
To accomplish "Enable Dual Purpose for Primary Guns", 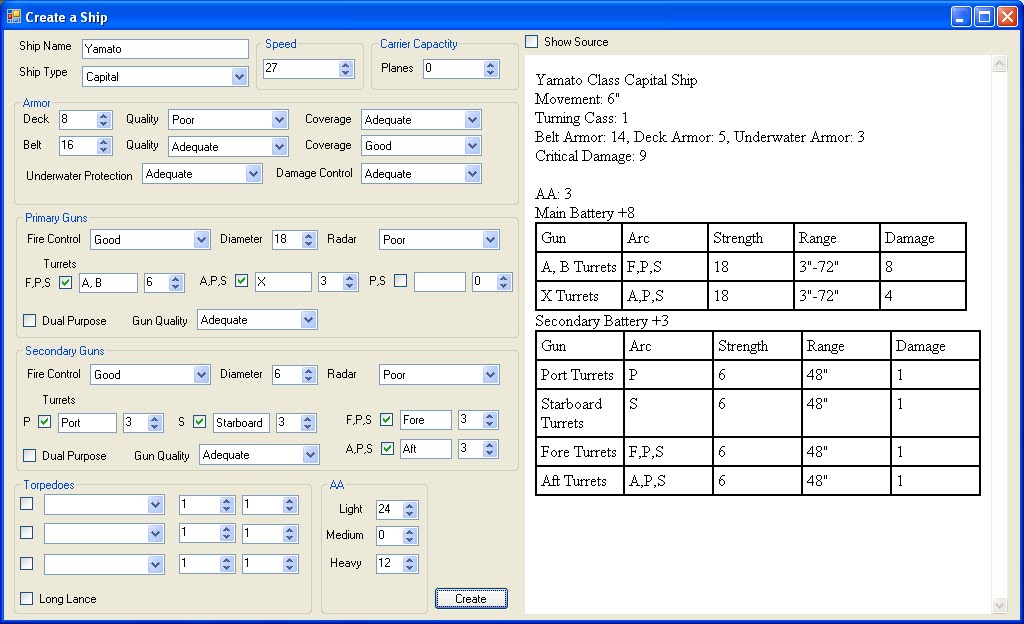I will pos(29,320).
